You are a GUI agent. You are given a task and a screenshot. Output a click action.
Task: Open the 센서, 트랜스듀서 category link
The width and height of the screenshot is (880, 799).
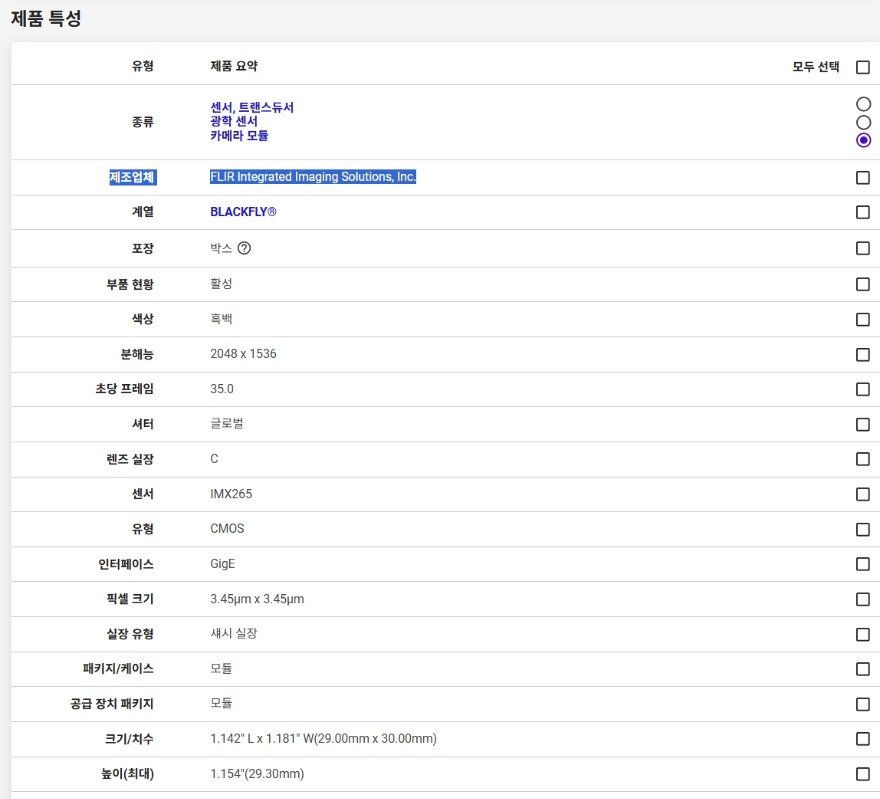pyautogui.click(x=252, y=107)
